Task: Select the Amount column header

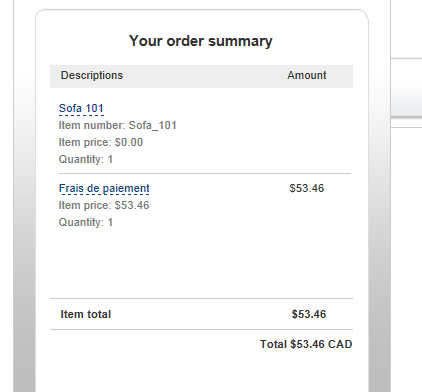Action: 307,75
